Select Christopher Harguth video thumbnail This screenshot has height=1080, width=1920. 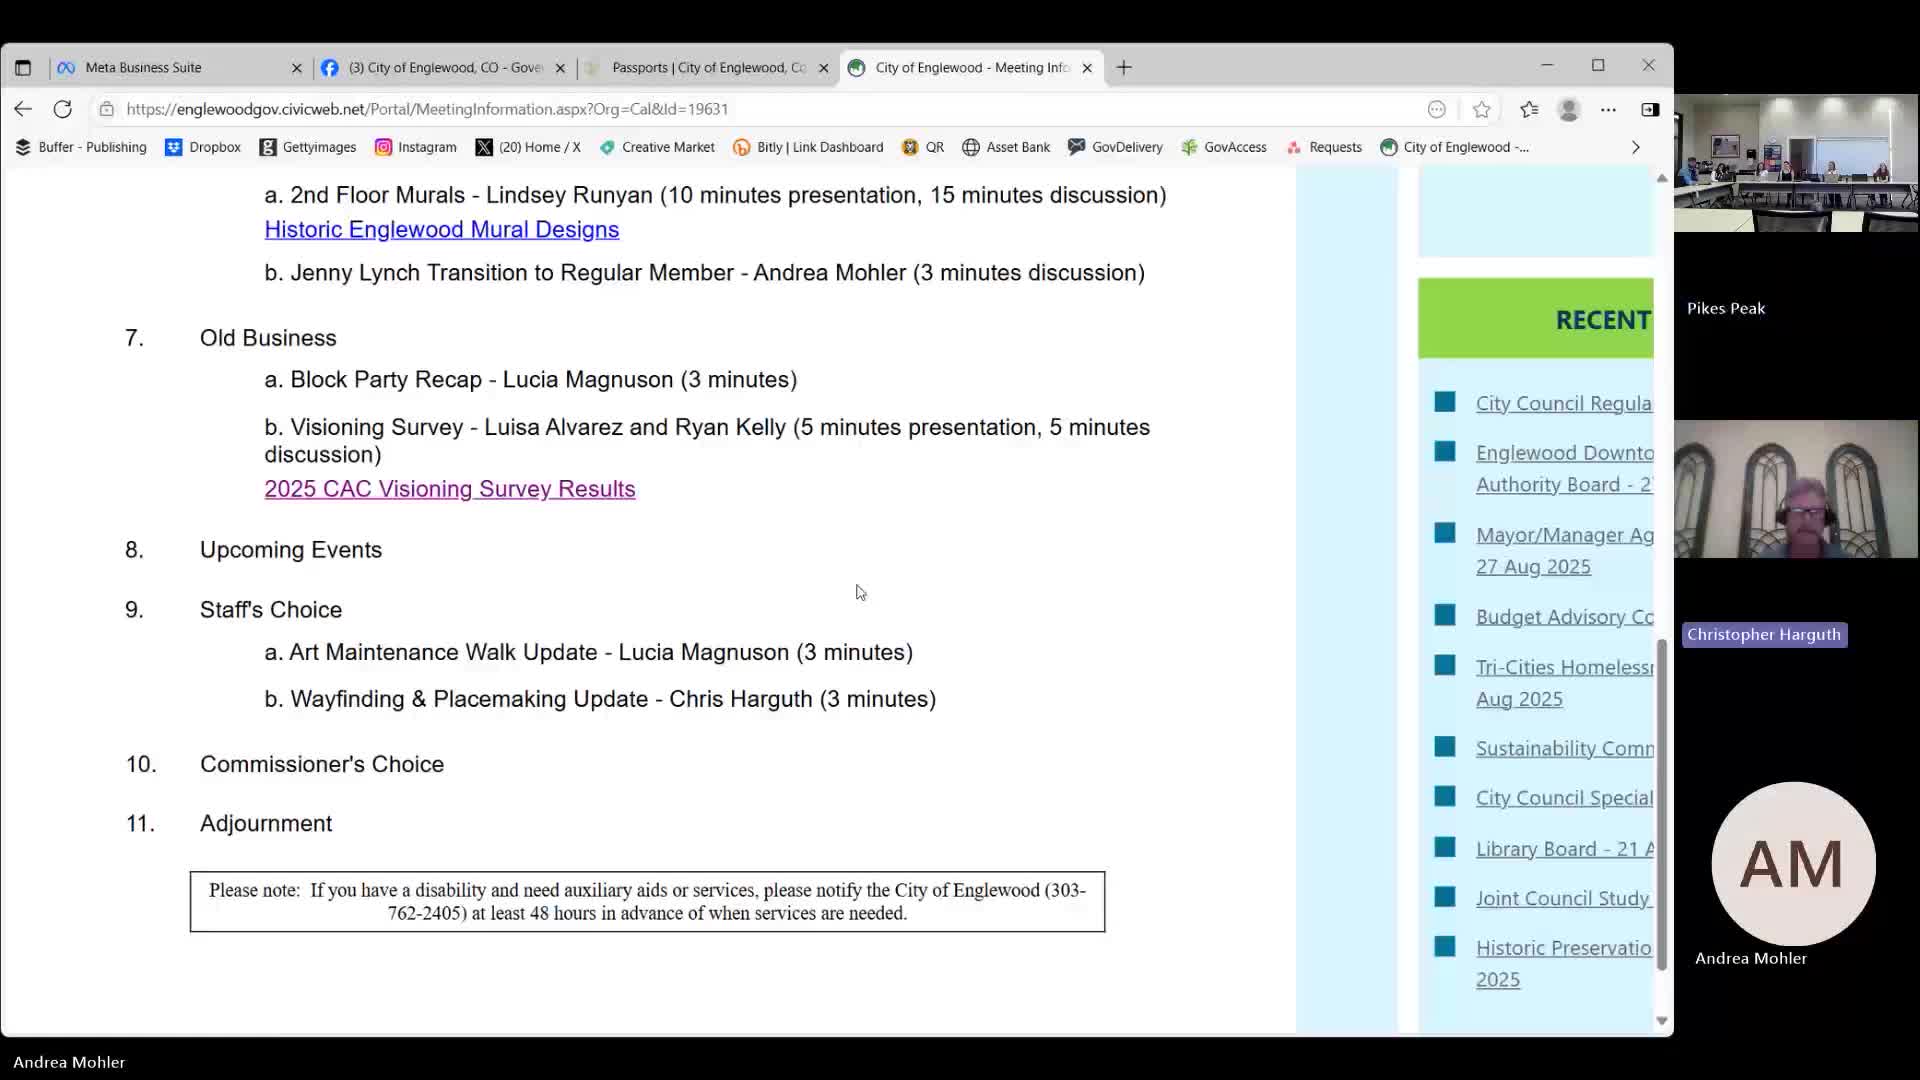tap(1795, 489)
